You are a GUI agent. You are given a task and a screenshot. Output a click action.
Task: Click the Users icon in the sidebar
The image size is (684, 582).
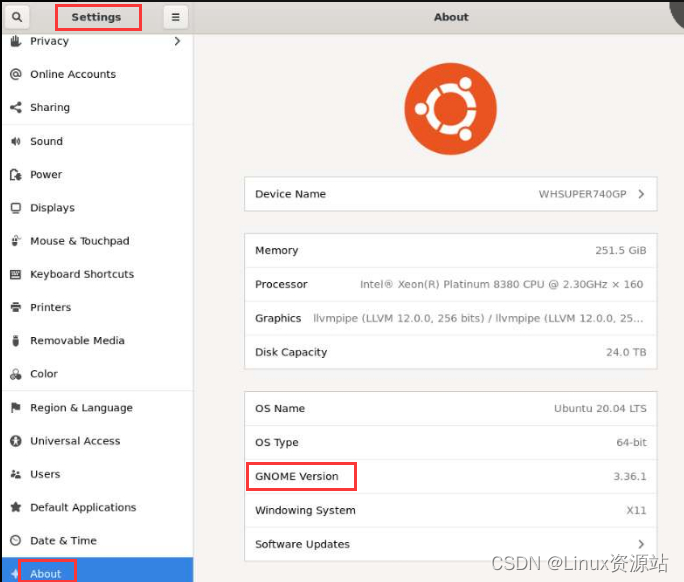[x=16, y=474]
